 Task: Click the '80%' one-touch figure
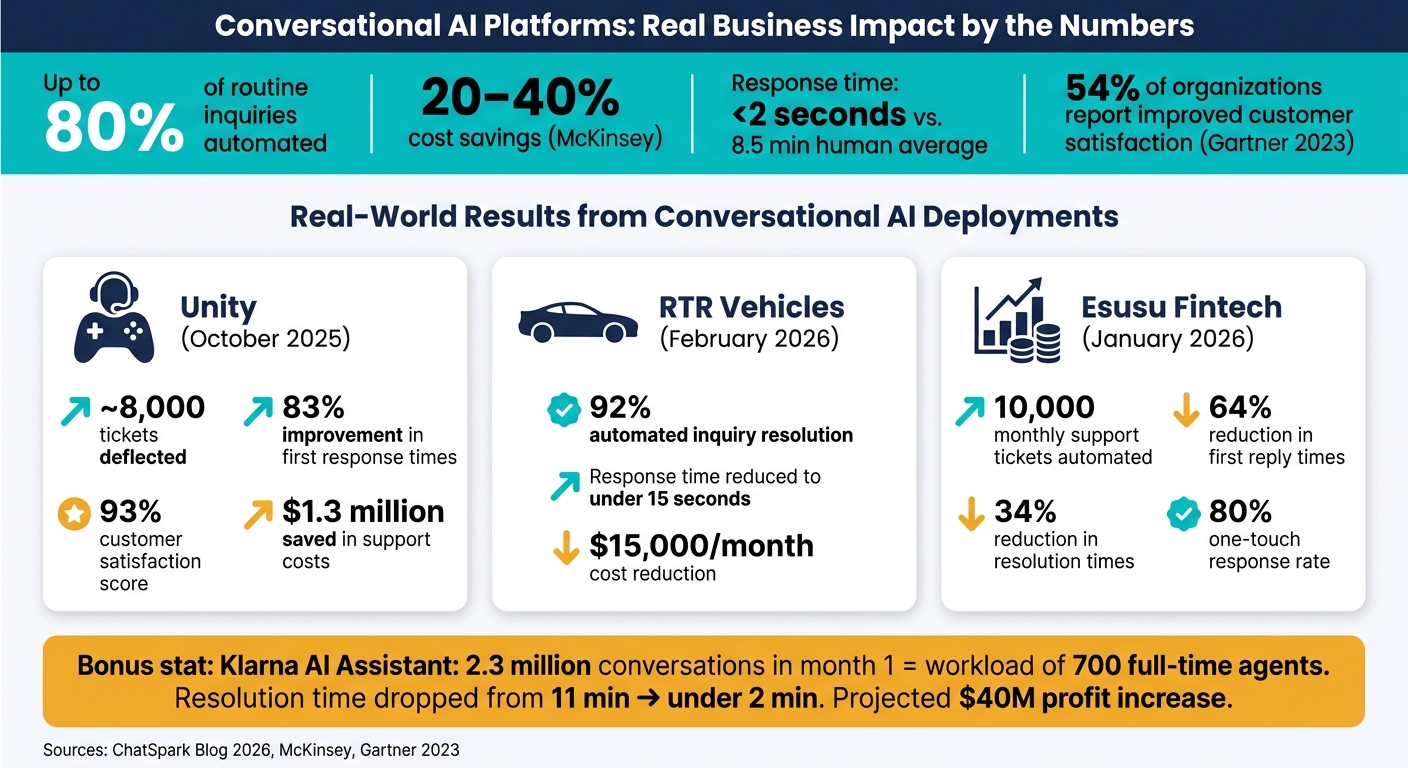coord(1240,511)
